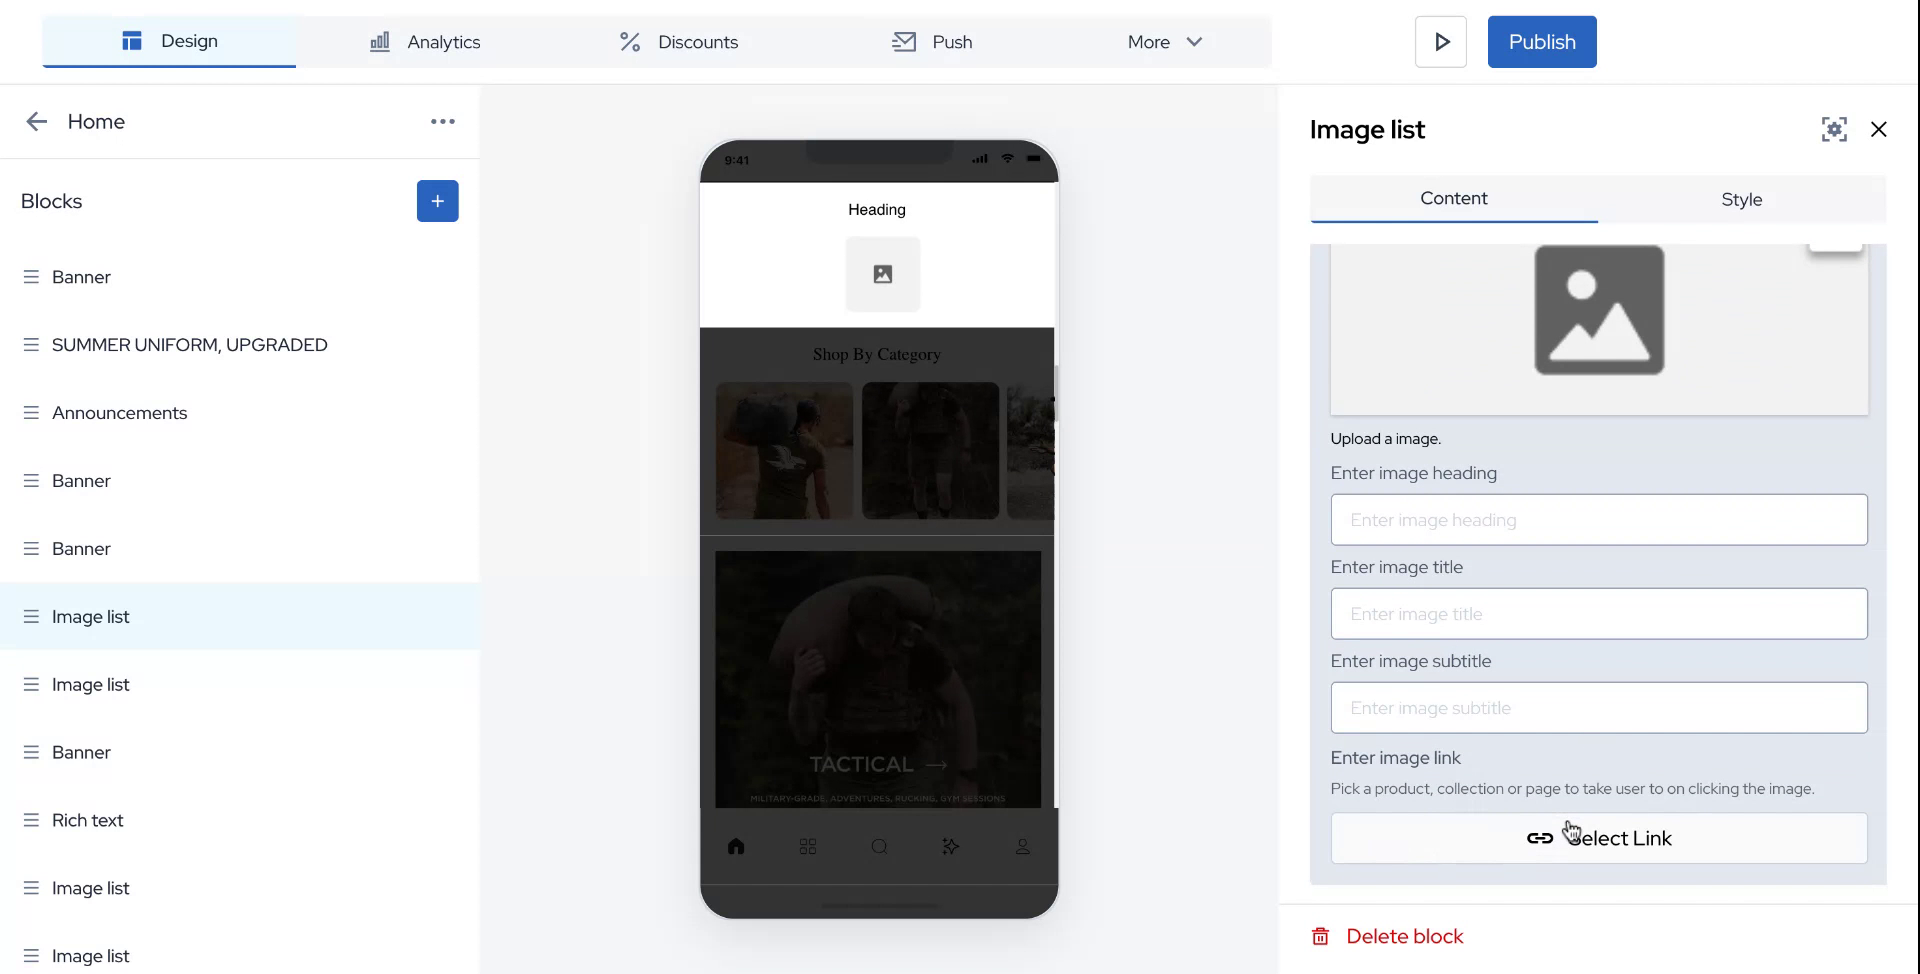This screenshot has width=1920, height=974.
Task: Tap the home icon in the phone preview navigation
Action: pos(737,845)
